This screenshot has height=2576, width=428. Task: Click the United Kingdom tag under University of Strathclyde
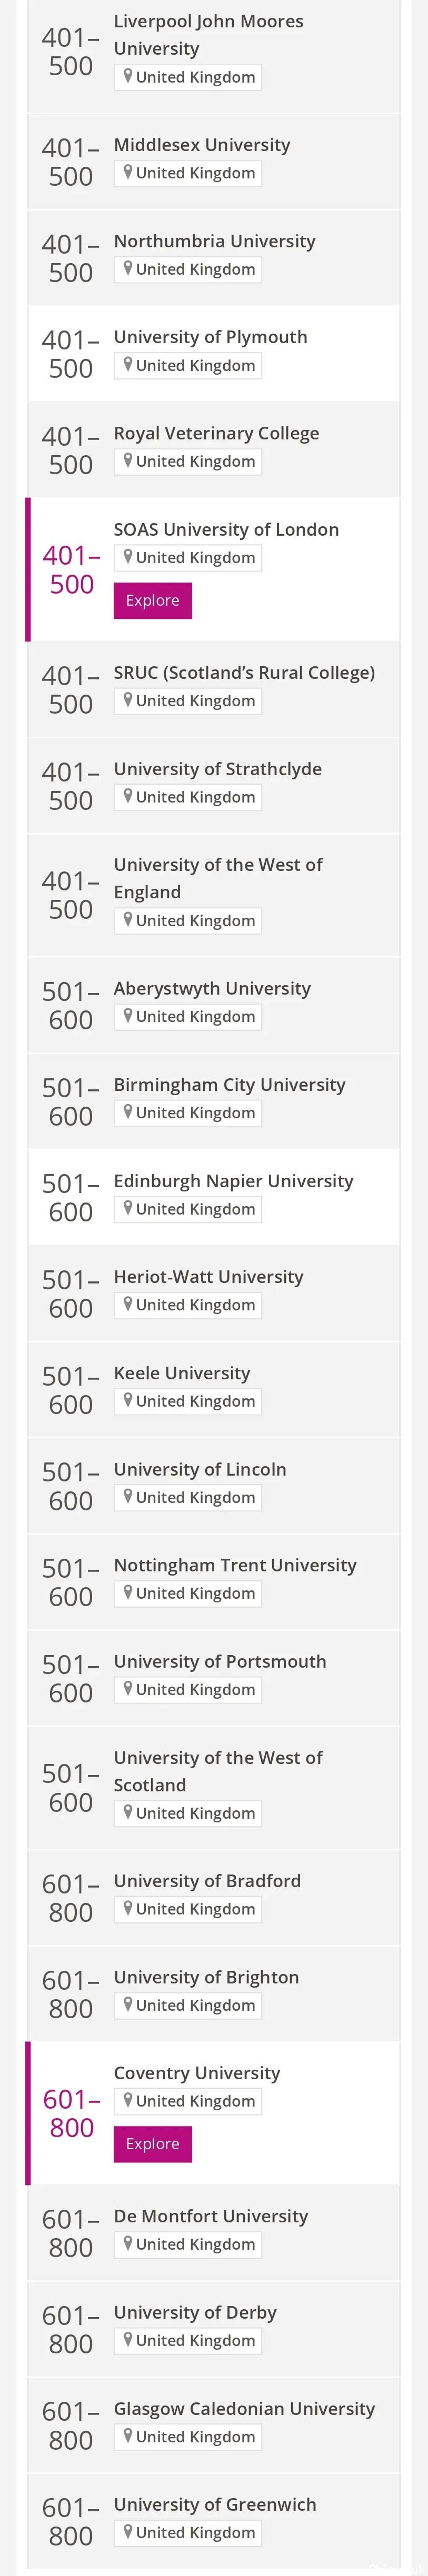[x=188, y=797]
